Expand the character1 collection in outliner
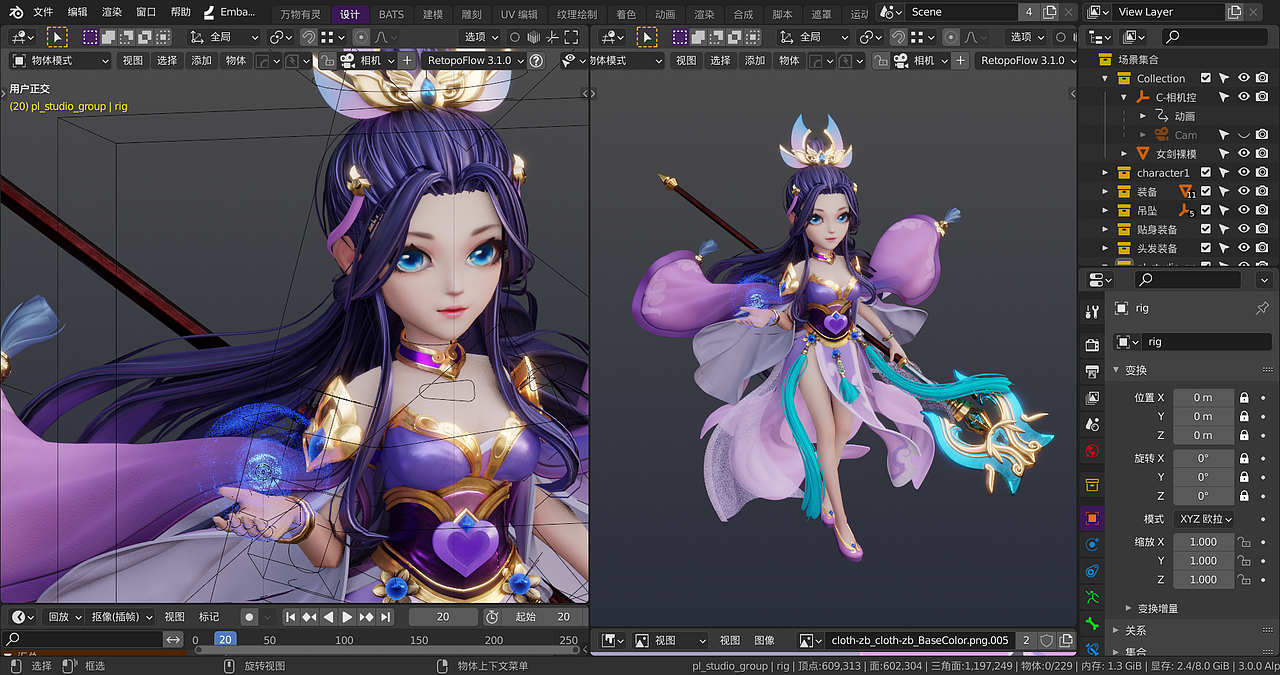 pyautogui.click(x=1105, y=172)
